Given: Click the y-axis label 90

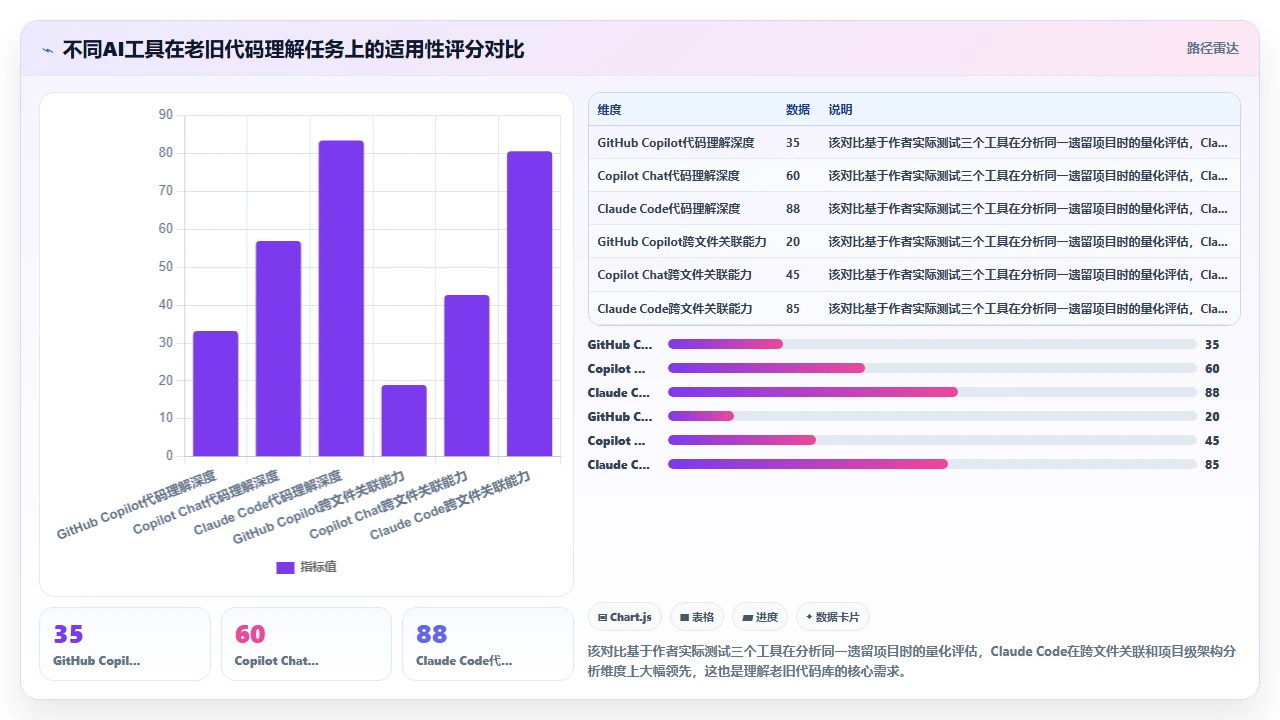Looking at the screenshot, I should (x=165, y=115).
